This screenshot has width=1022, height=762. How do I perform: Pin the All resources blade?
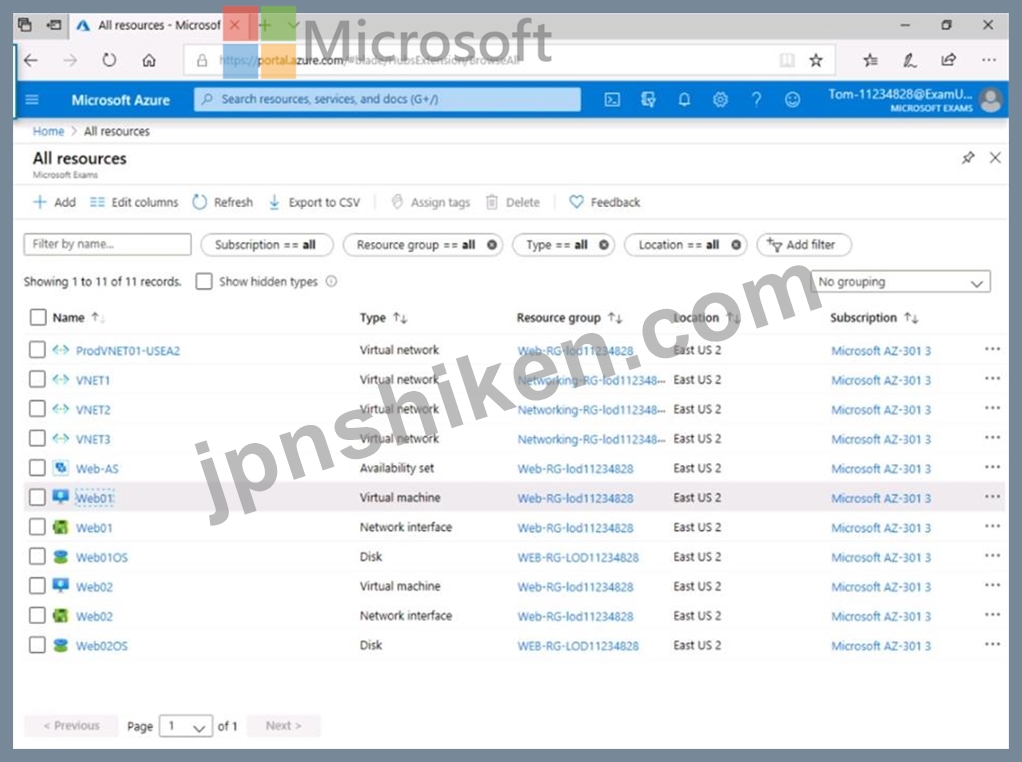click(968, 158)
